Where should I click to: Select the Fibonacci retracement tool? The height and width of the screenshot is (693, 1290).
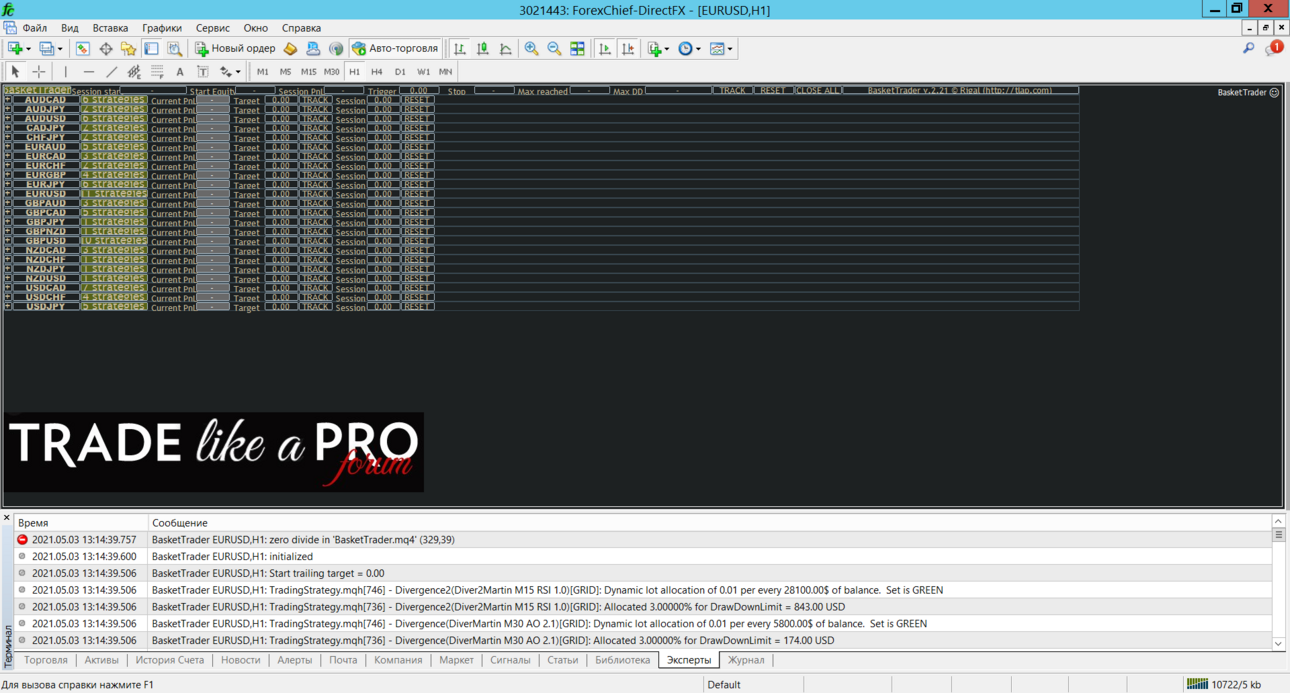(157, 72)
